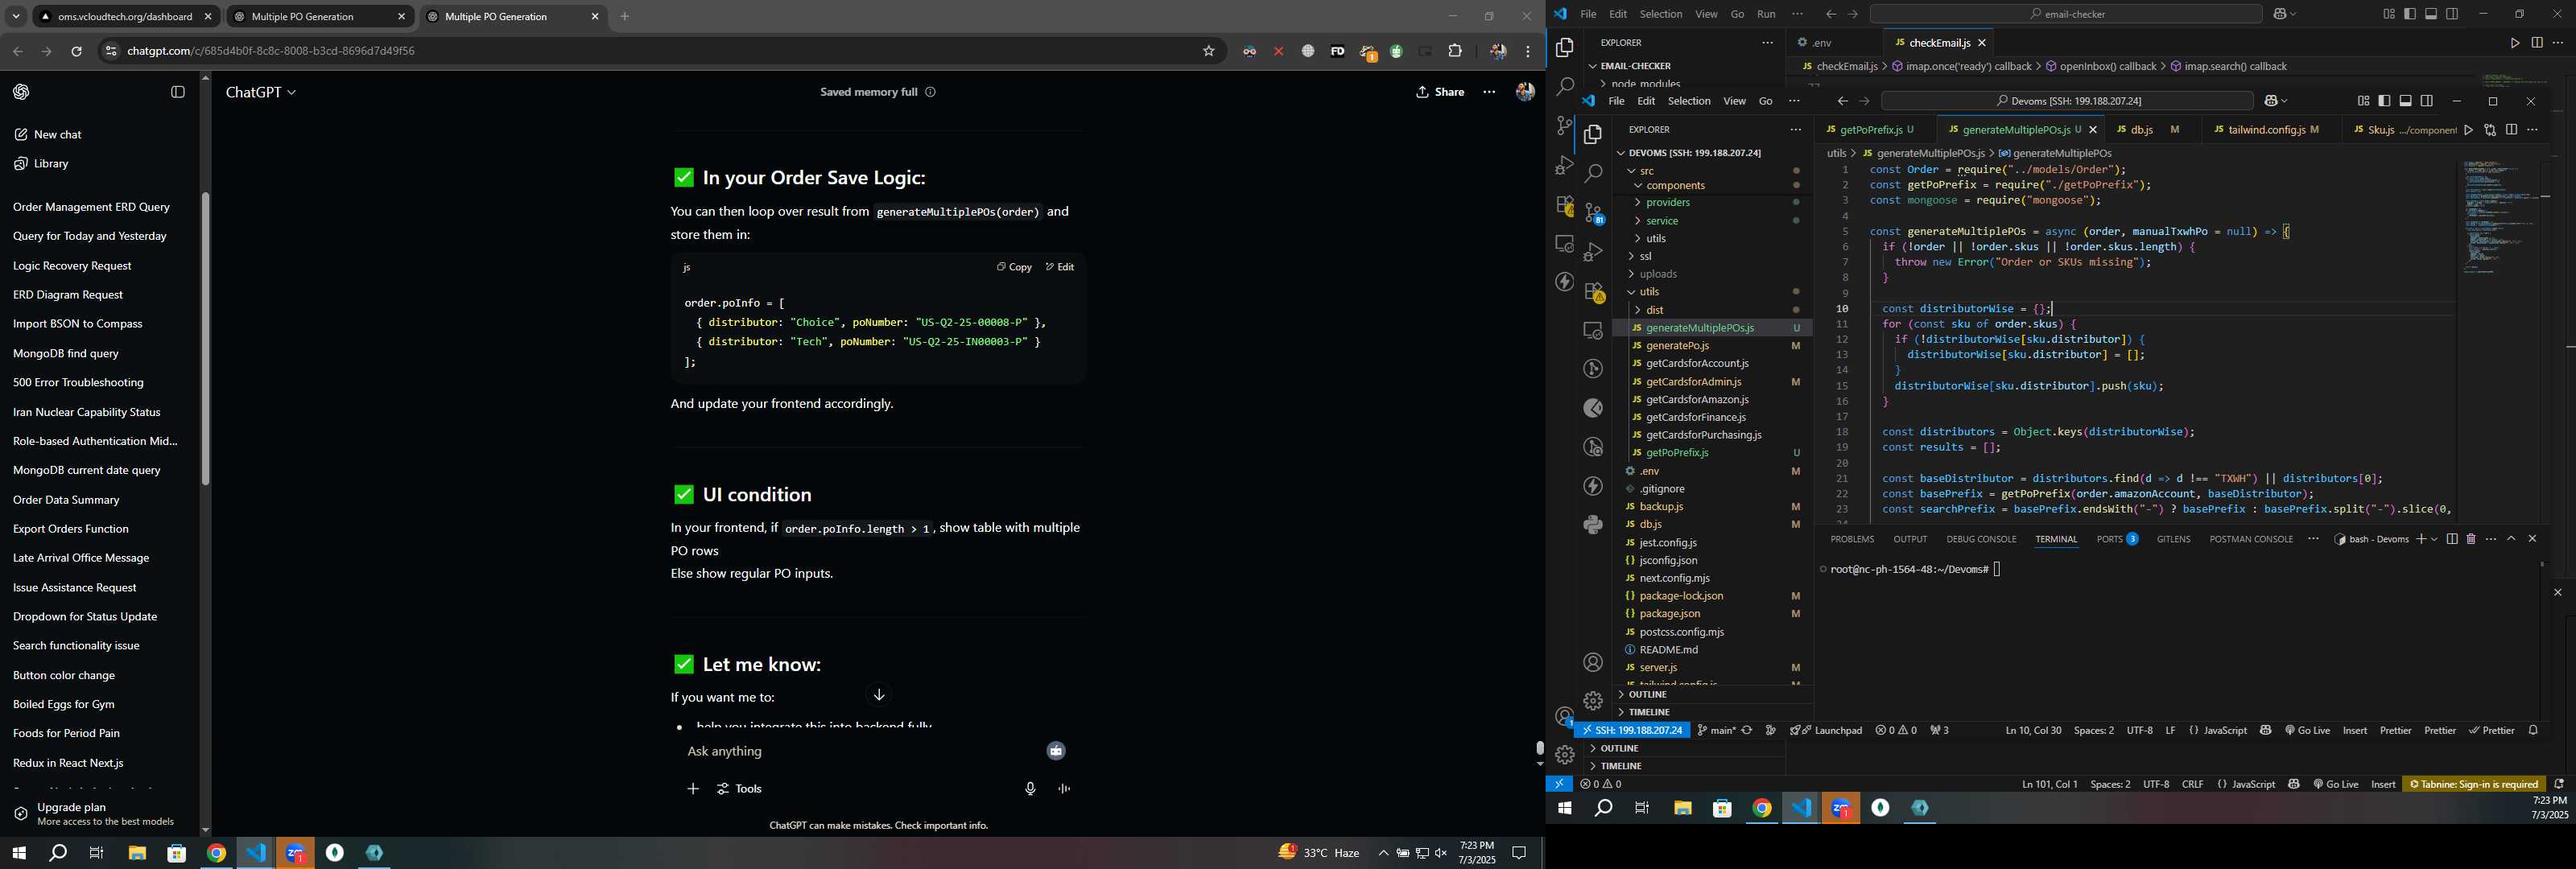
Task: Open terminal launch profile dropdown arrow
Action: (2434, 540)
